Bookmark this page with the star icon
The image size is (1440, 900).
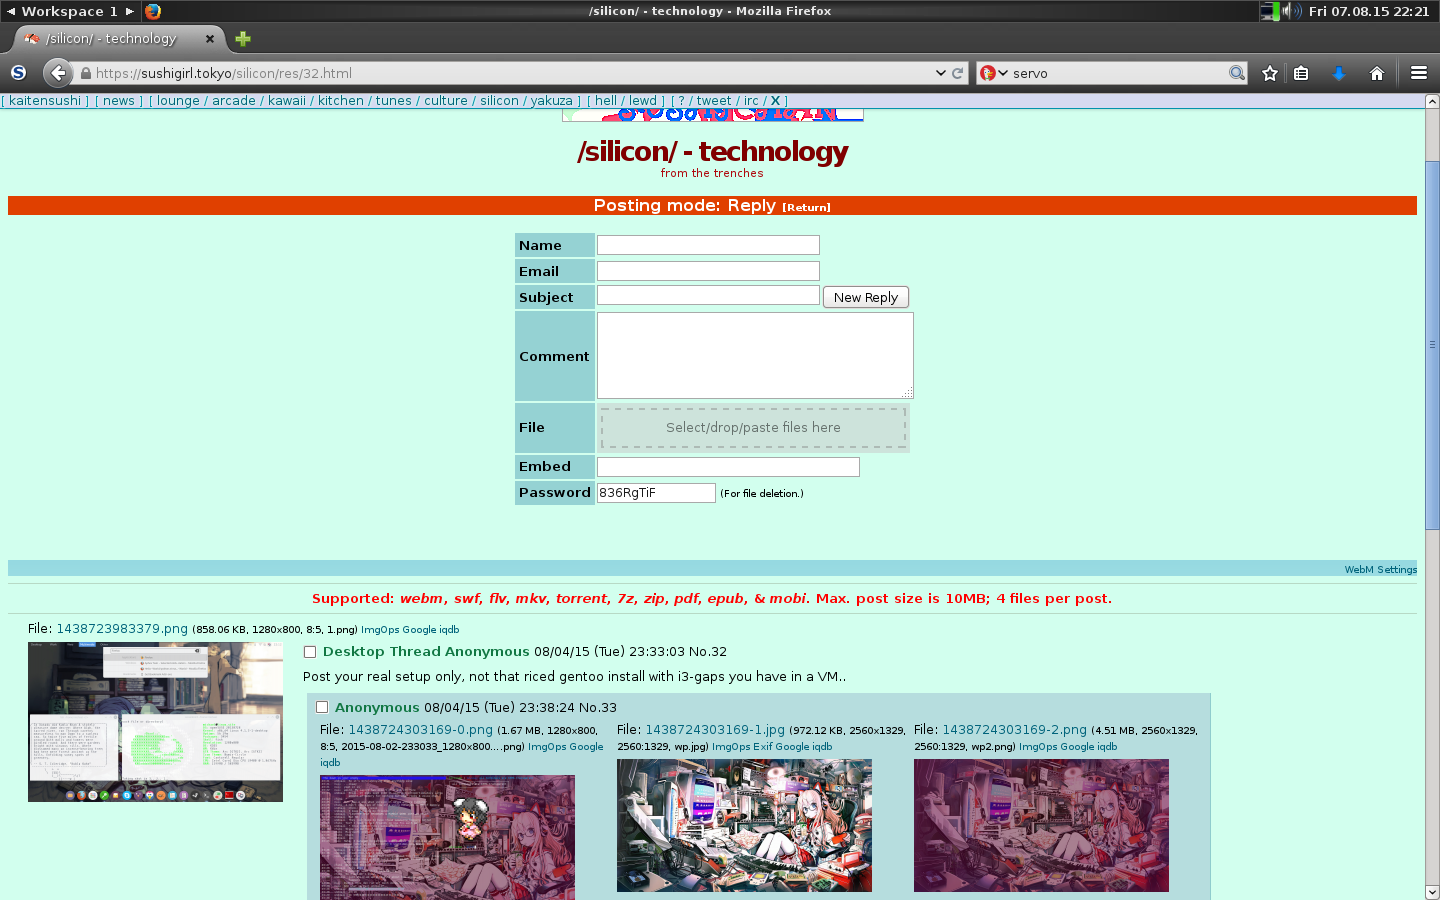(1270, 73)
